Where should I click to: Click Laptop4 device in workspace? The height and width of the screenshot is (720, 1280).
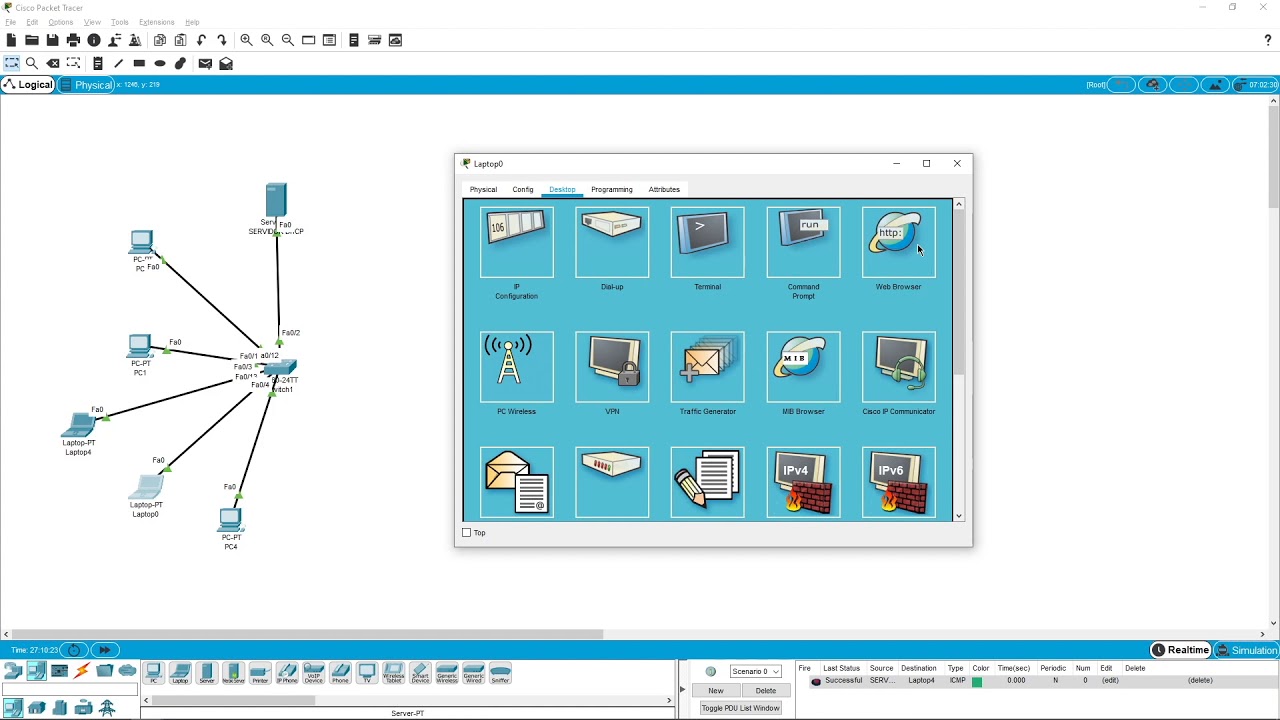78,425
